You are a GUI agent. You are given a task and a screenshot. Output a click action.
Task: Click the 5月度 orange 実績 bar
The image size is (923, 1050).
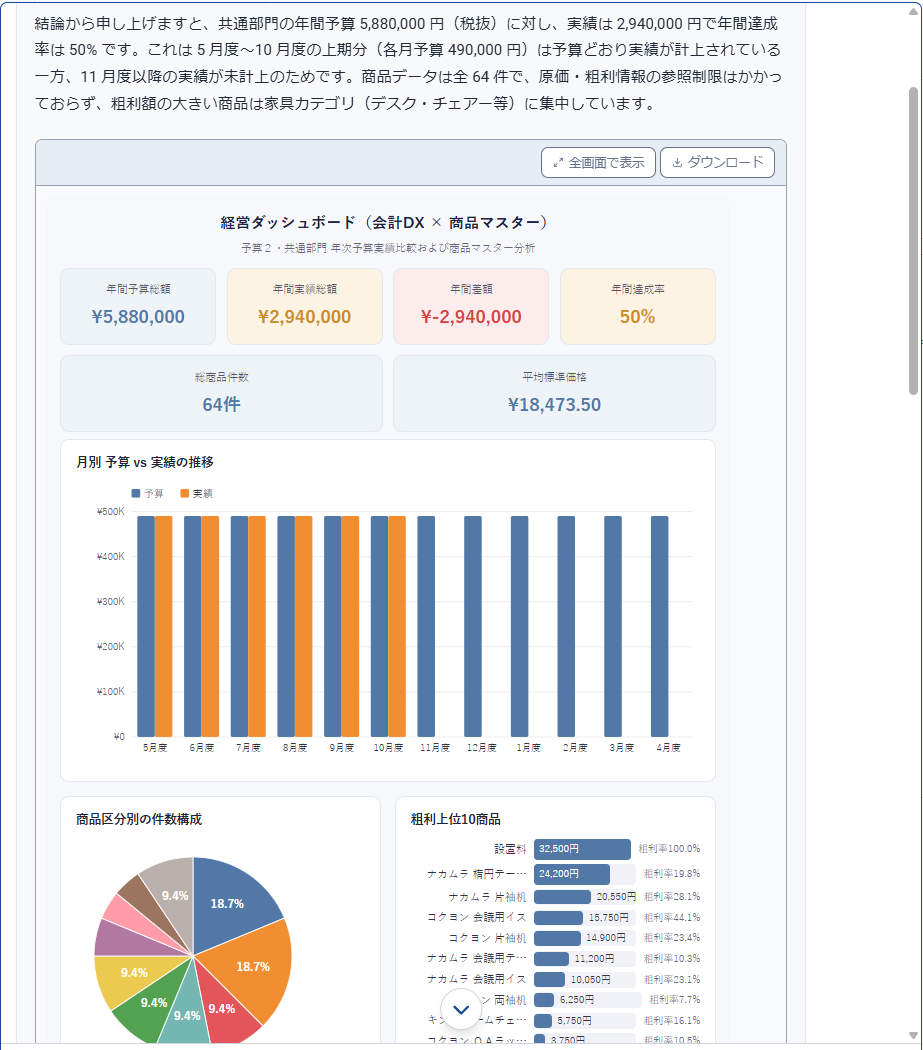[163, 626]
